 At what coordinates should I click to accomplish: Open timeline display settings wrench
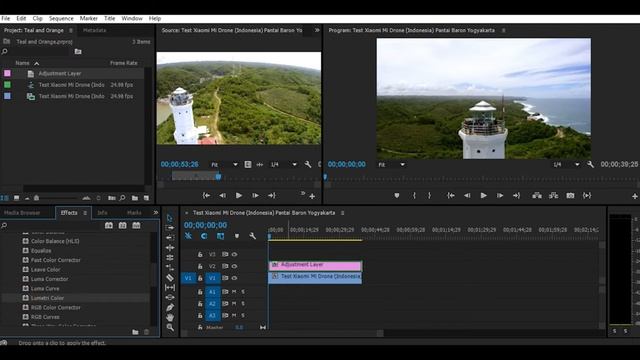[x=252, y=236]
